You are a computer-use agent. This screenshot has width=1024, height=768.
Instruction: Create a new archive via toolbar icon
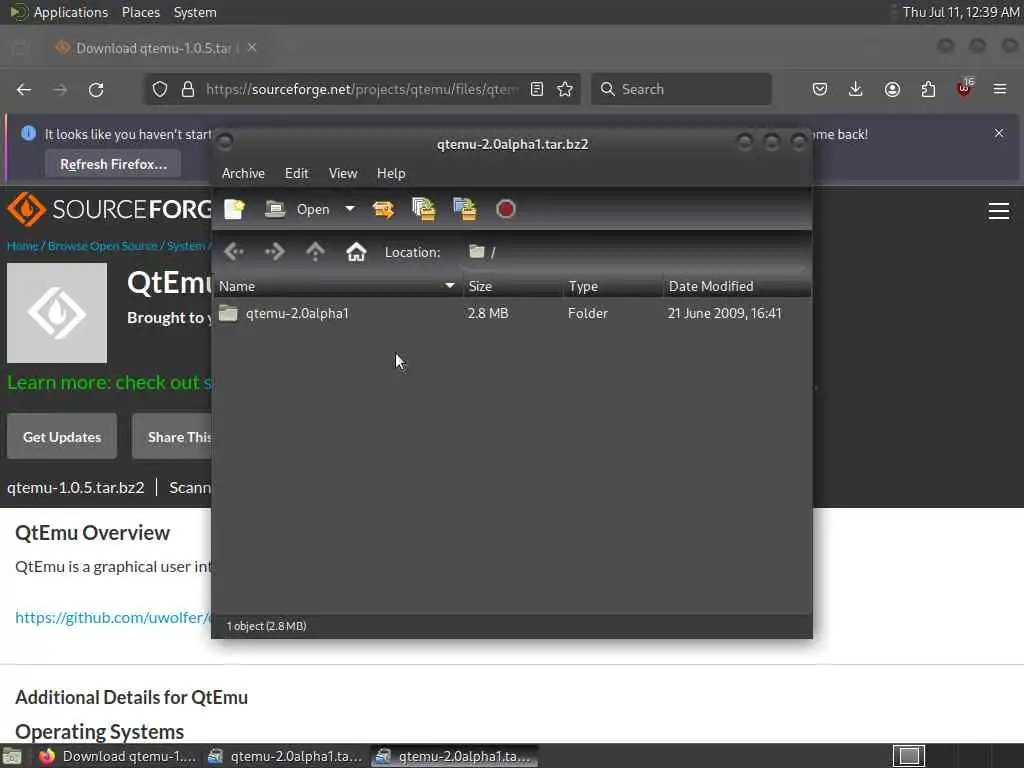point(234,209)
